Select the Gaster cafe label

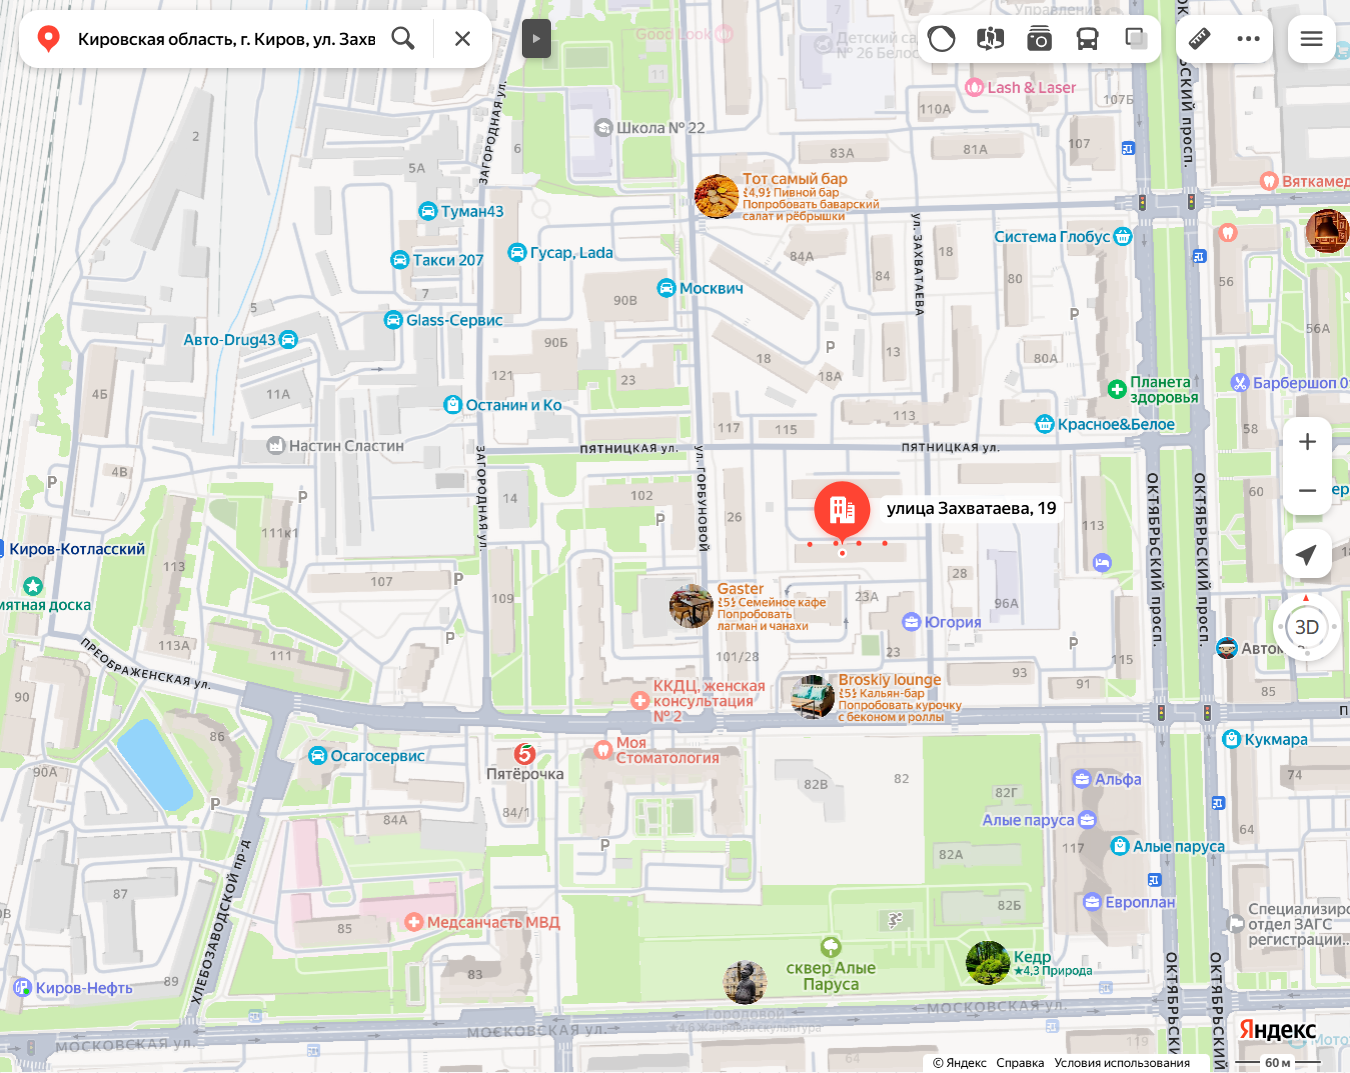tap(740, 589)
